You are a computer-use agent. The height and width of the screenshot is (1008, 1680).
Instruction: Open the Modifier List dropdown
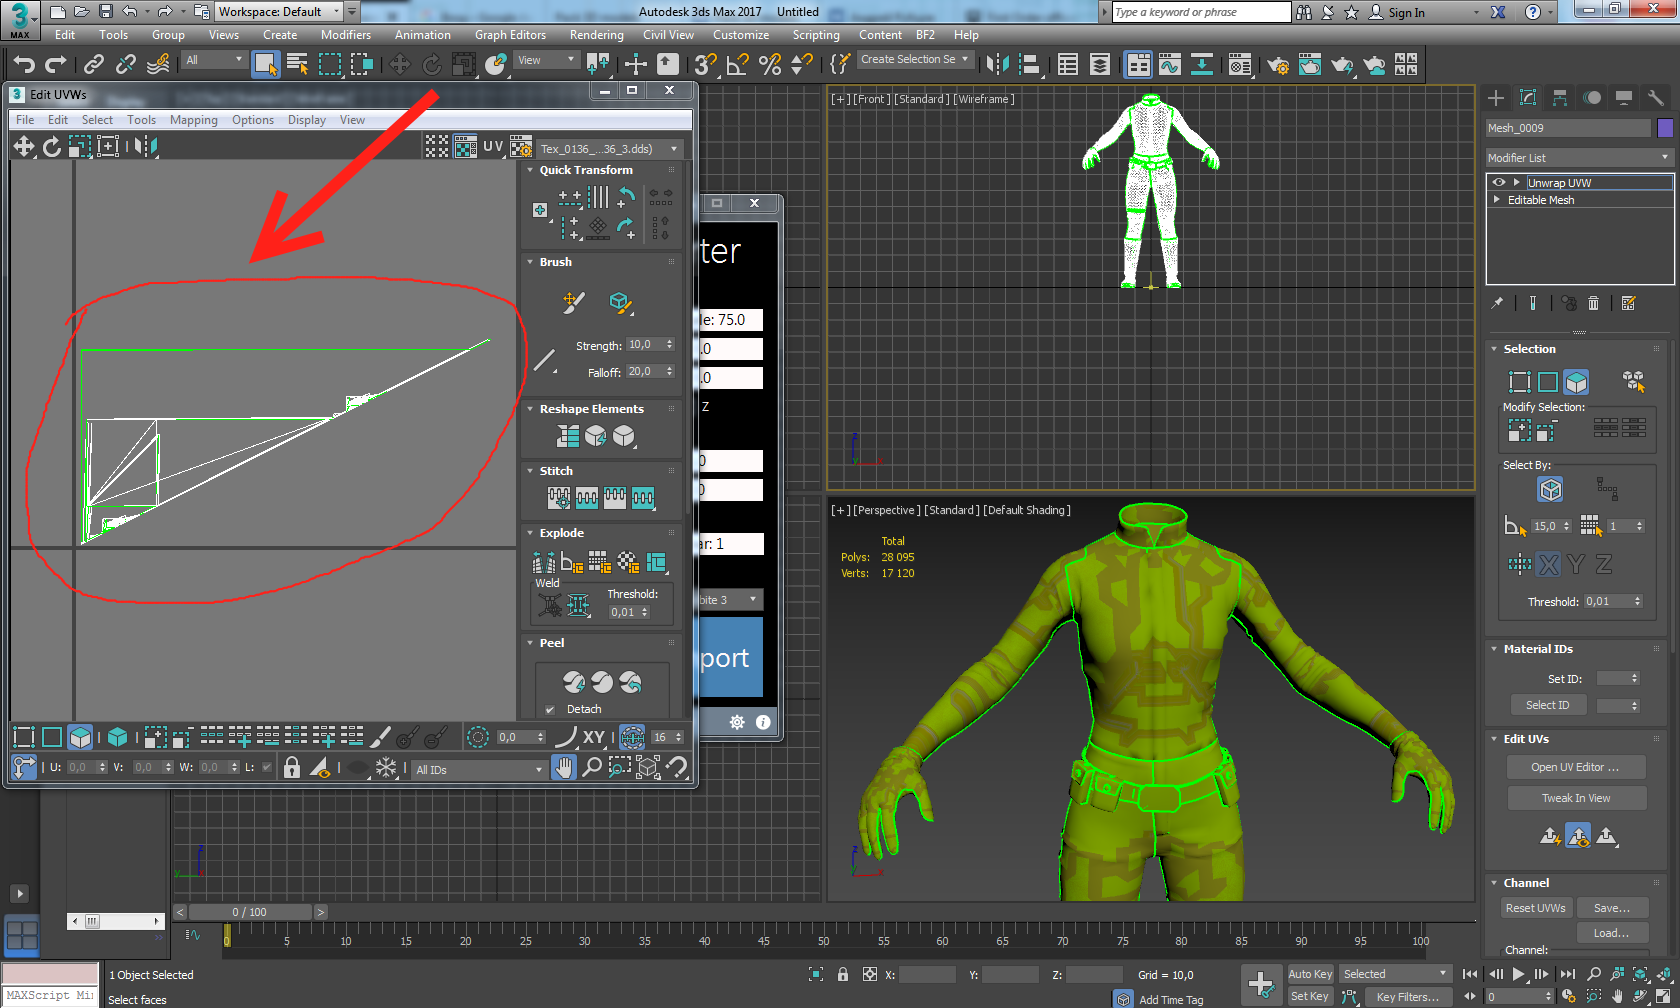(1579, 158)
